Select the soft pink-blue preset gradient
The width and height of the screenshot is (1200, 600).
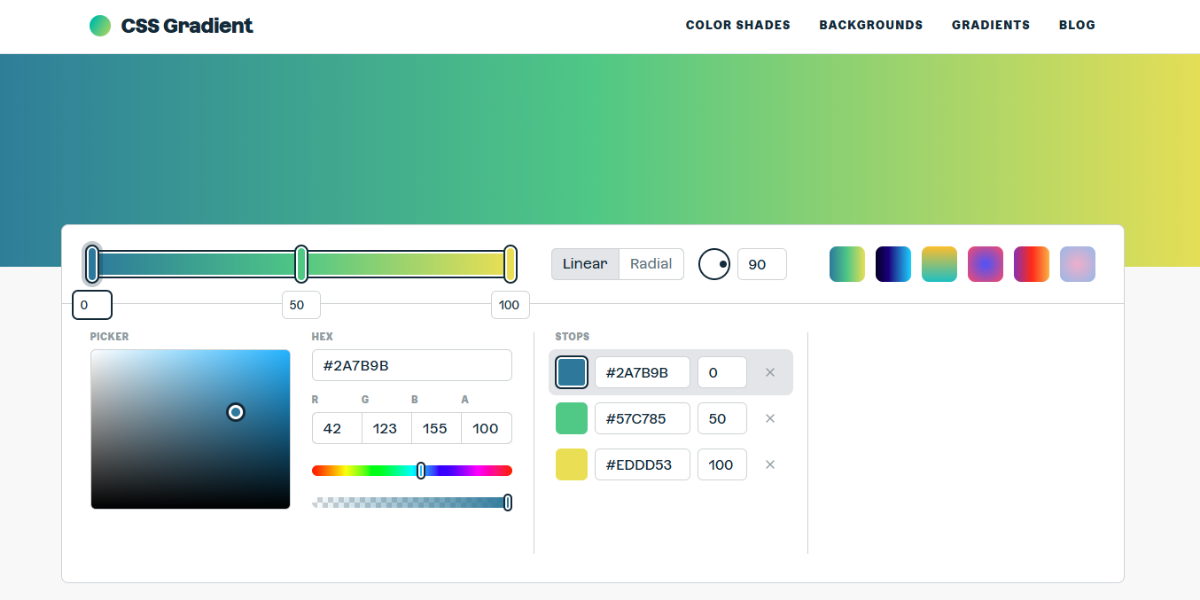click(x=1077, y=263)
